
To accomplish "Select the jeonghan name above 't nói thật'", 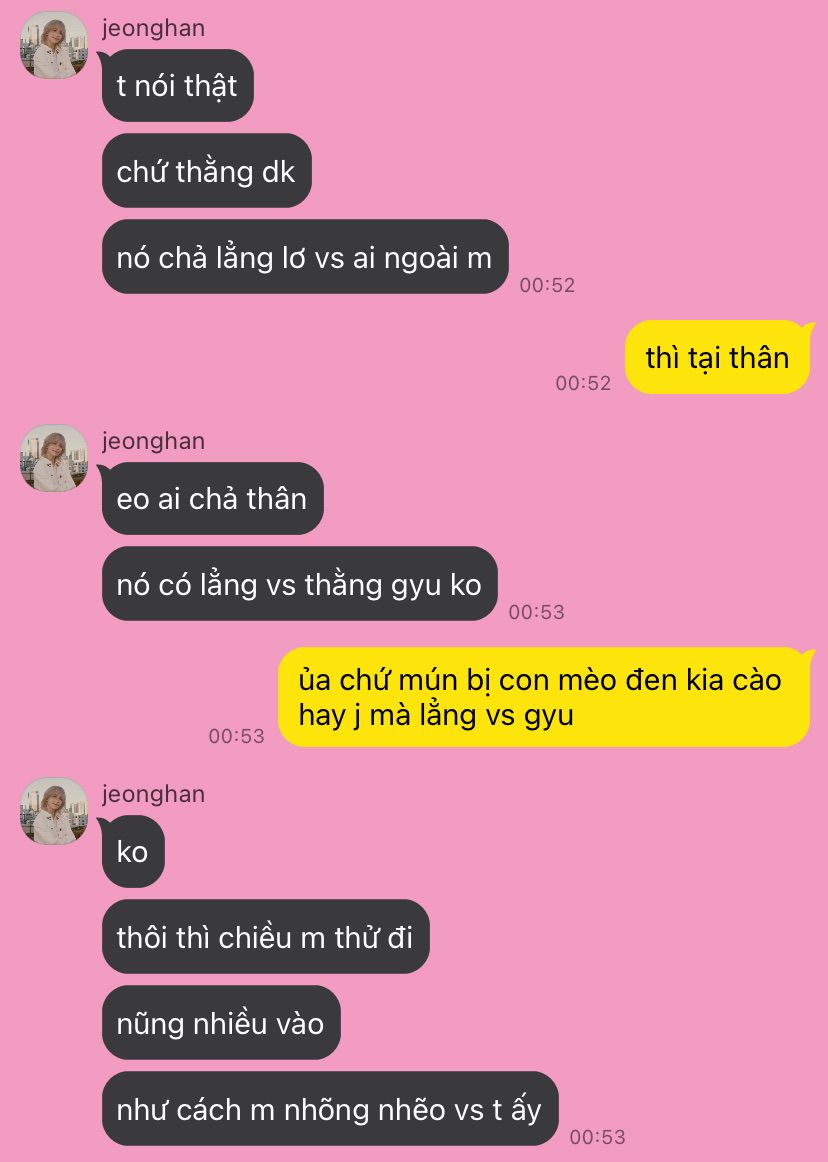I will click(153, 28).
